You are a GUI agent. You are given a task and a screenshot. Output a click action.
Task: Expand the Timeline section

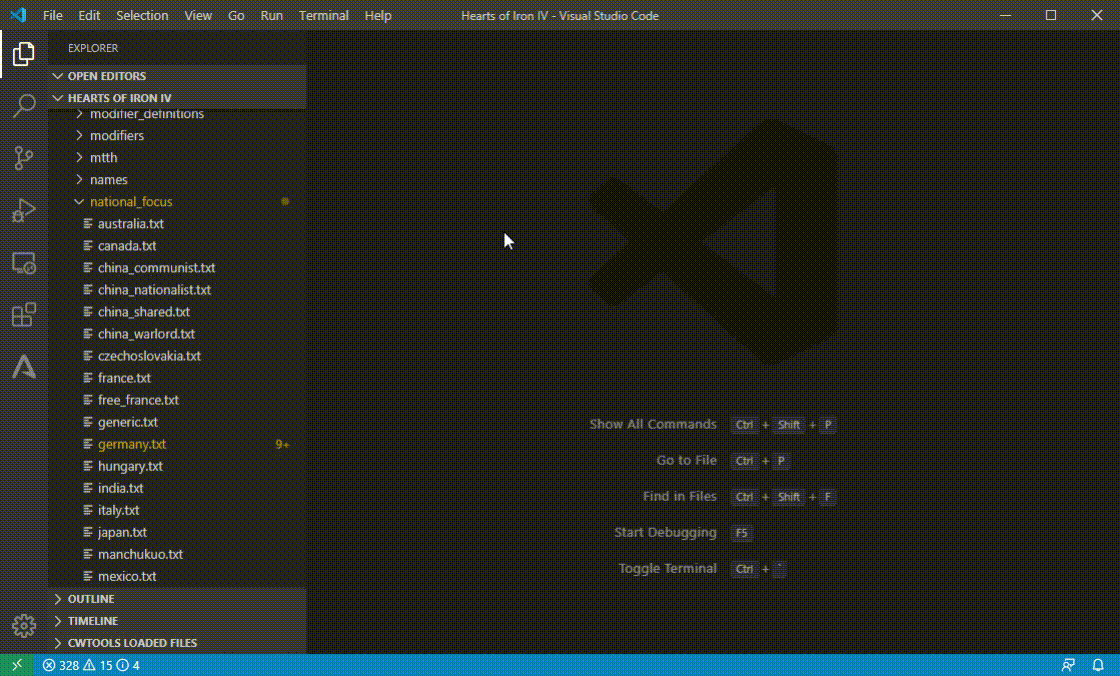click(x=177, y=621)
